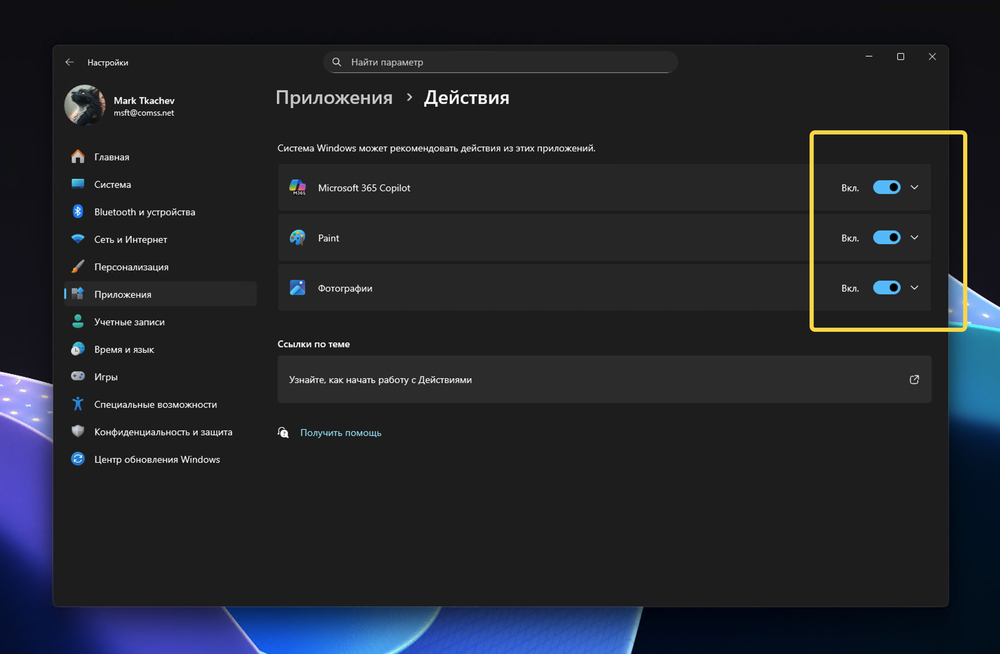Click the Сеть и Интернет Wi-Fi icon
This screenshot has width=1000, height=654.
pos(78,239)
